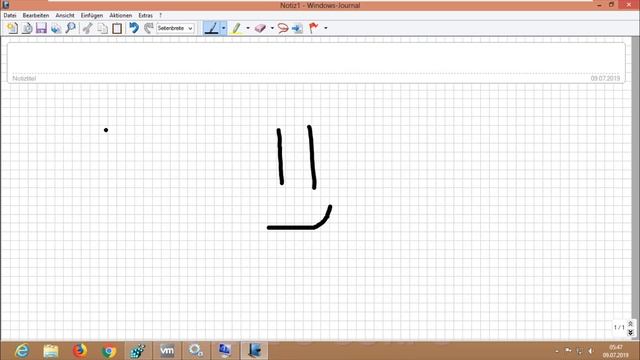Open the monitors taskbar application
640x360 pixels.
pos(225,351)
